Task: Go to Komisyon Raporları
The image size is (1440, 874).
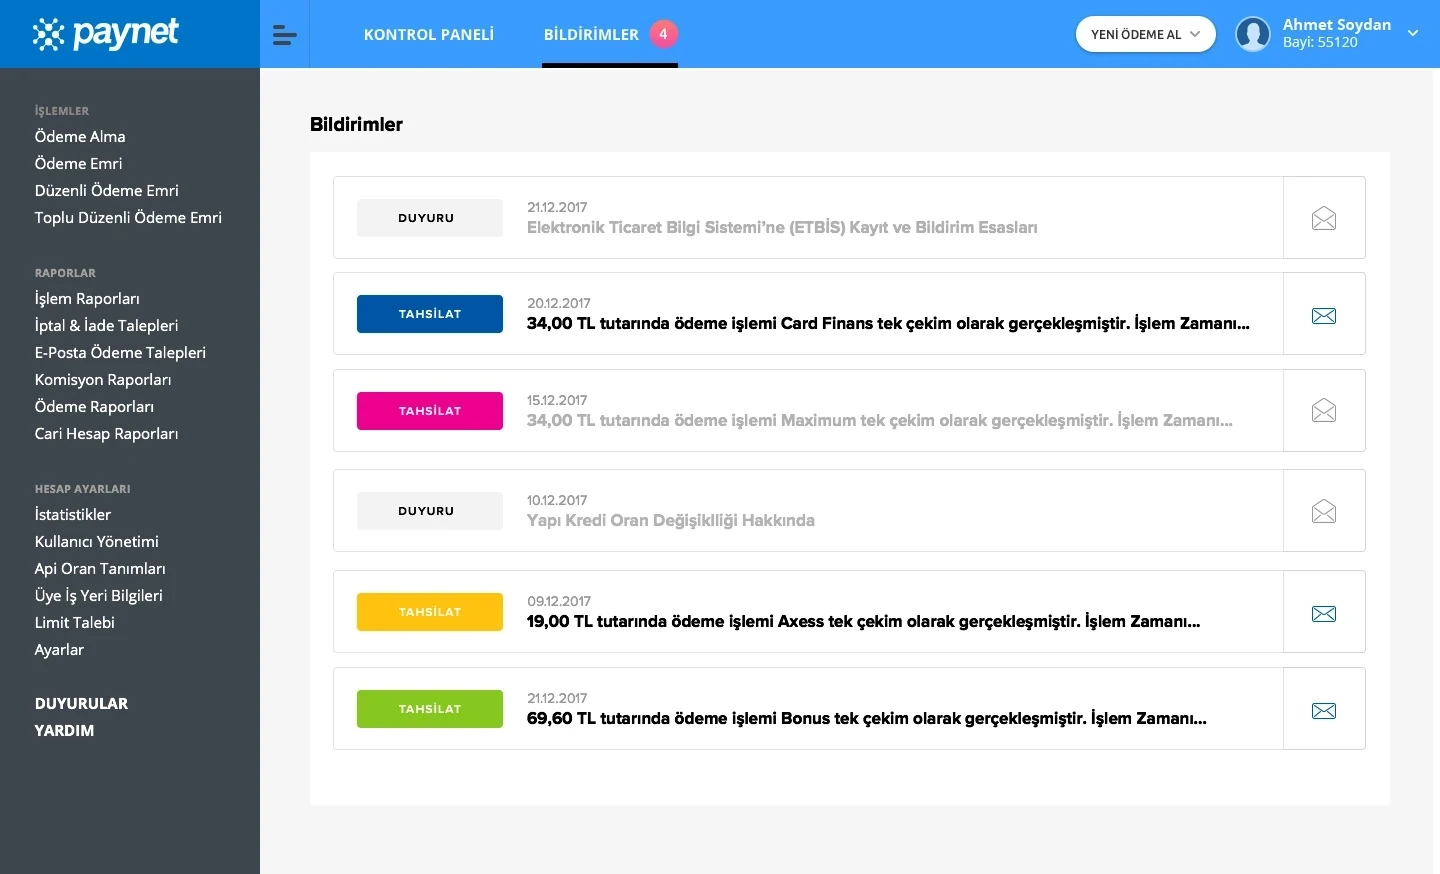Action: coord(103,379)
